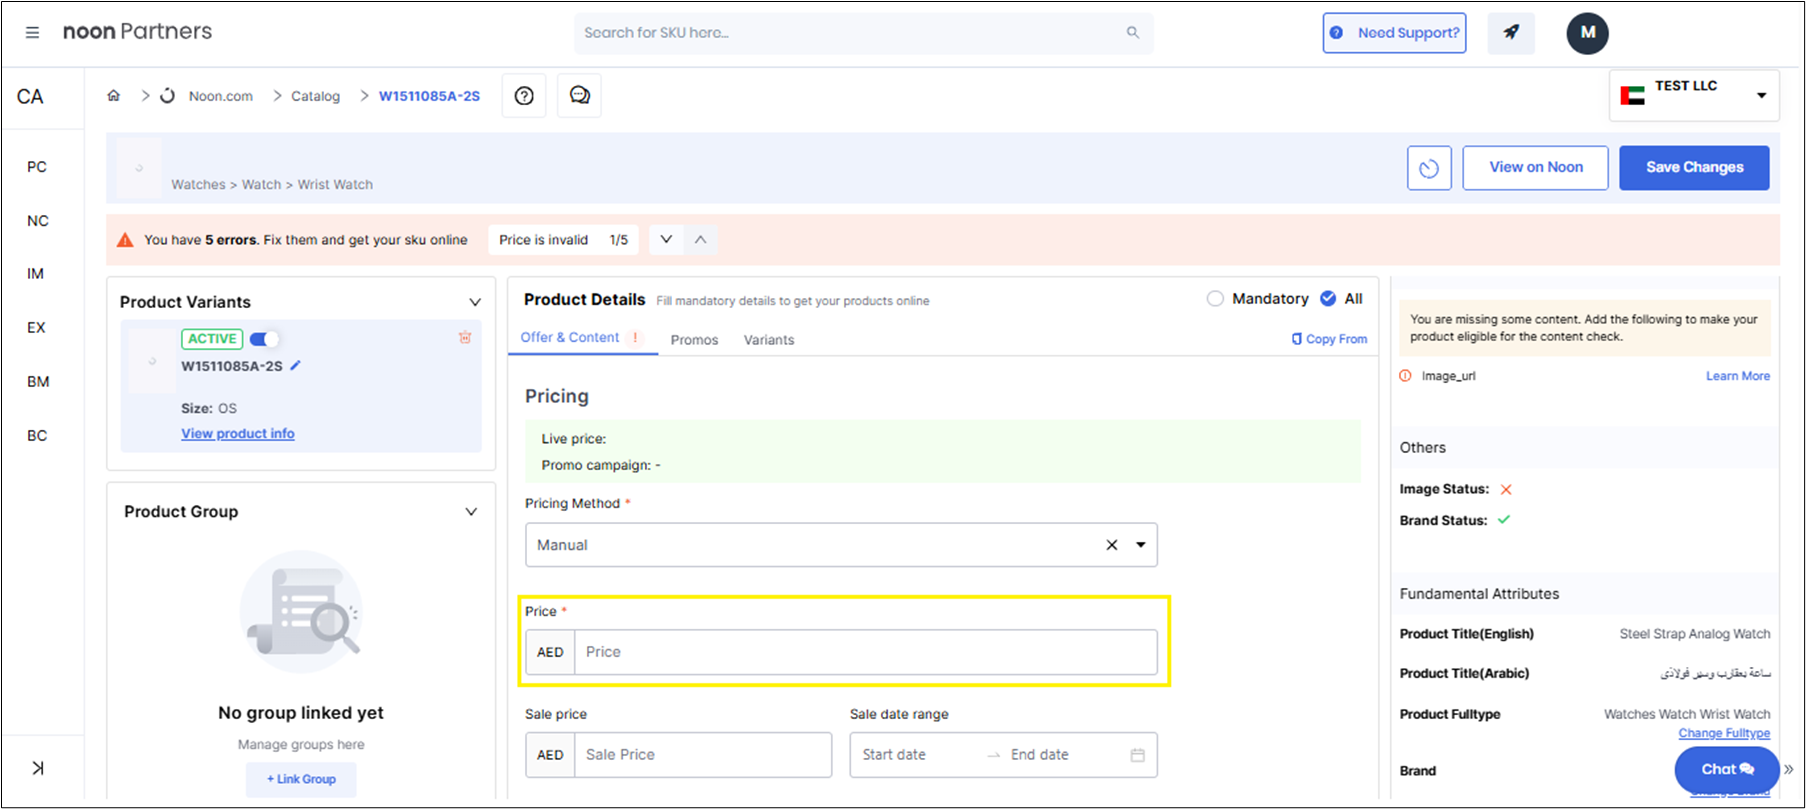Focus the SKU search field
Viewport: 1806px width, 809px height.
tap(863, 33)
